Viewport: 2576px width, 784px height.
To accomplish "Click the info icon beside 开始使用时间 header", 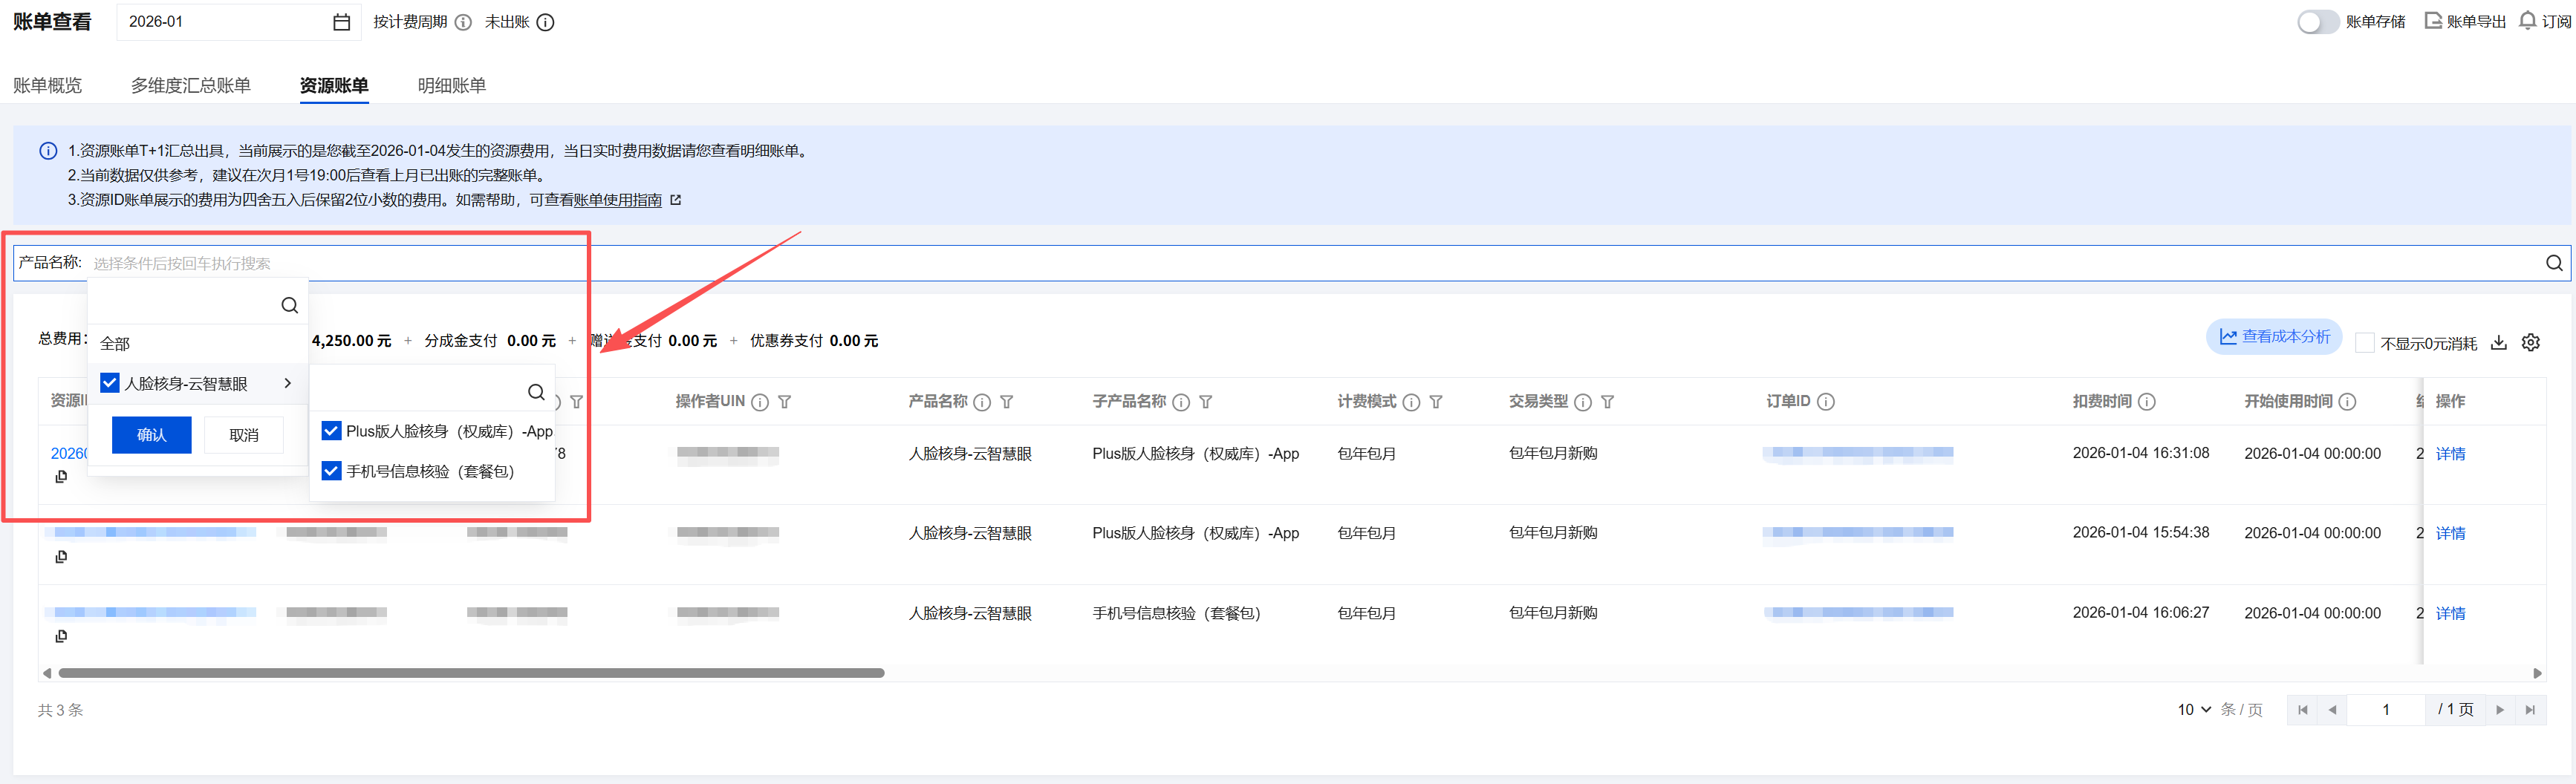I will click(x=2348, y=402).
